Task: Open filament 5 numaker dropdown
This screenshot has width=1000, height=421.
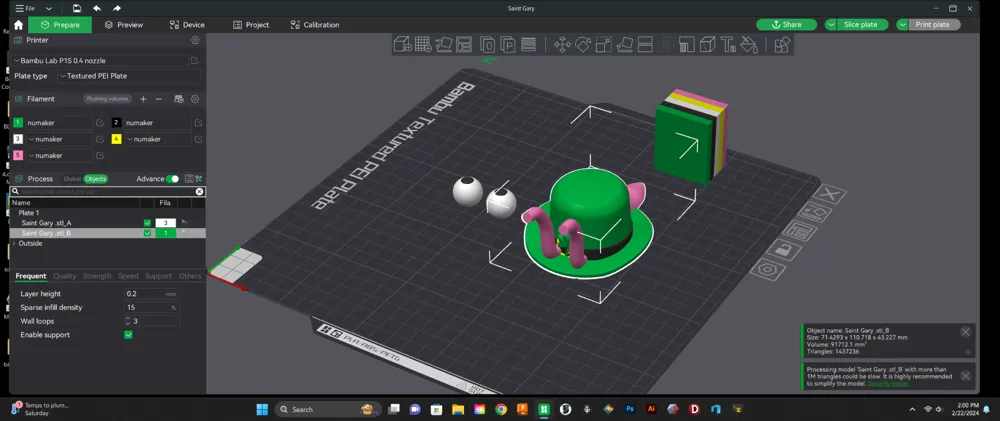Action: (x=59, y=156)
